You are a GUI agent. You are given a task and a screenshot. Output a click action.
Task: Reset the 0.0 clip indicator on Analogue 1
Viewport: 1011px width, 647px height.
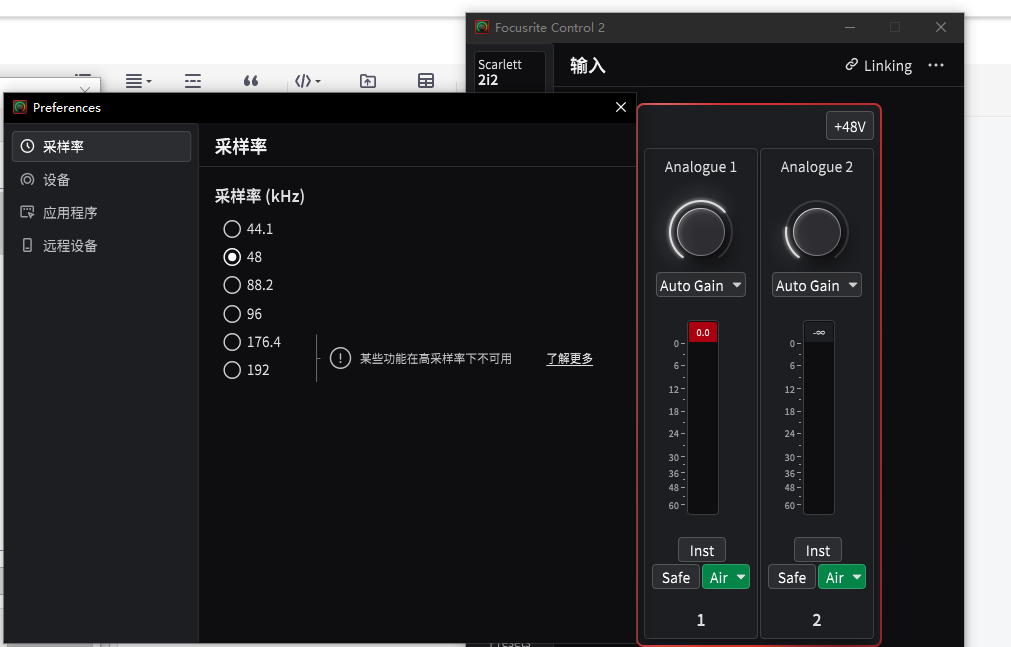(x=703, y=332)
